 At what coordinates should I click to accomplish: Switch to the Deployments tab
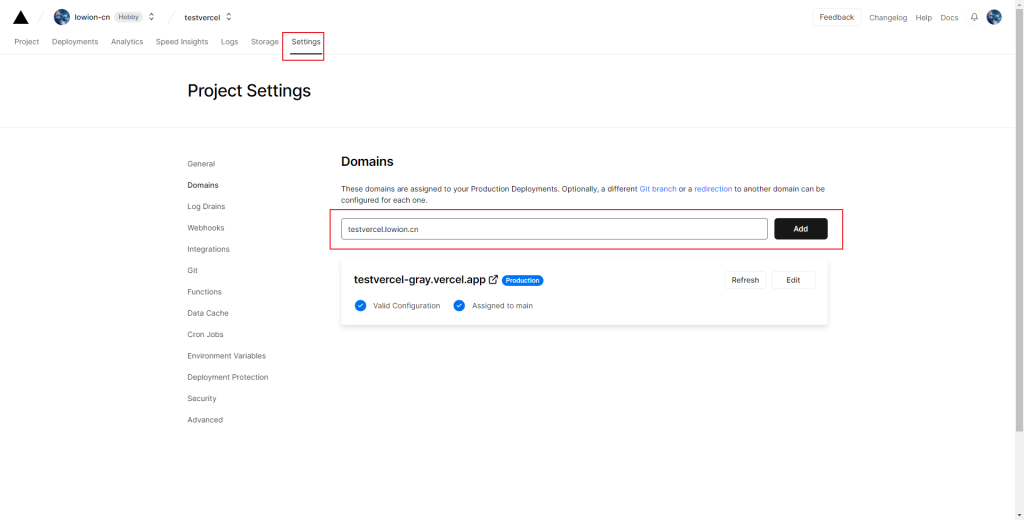click(x=75, y=42)
